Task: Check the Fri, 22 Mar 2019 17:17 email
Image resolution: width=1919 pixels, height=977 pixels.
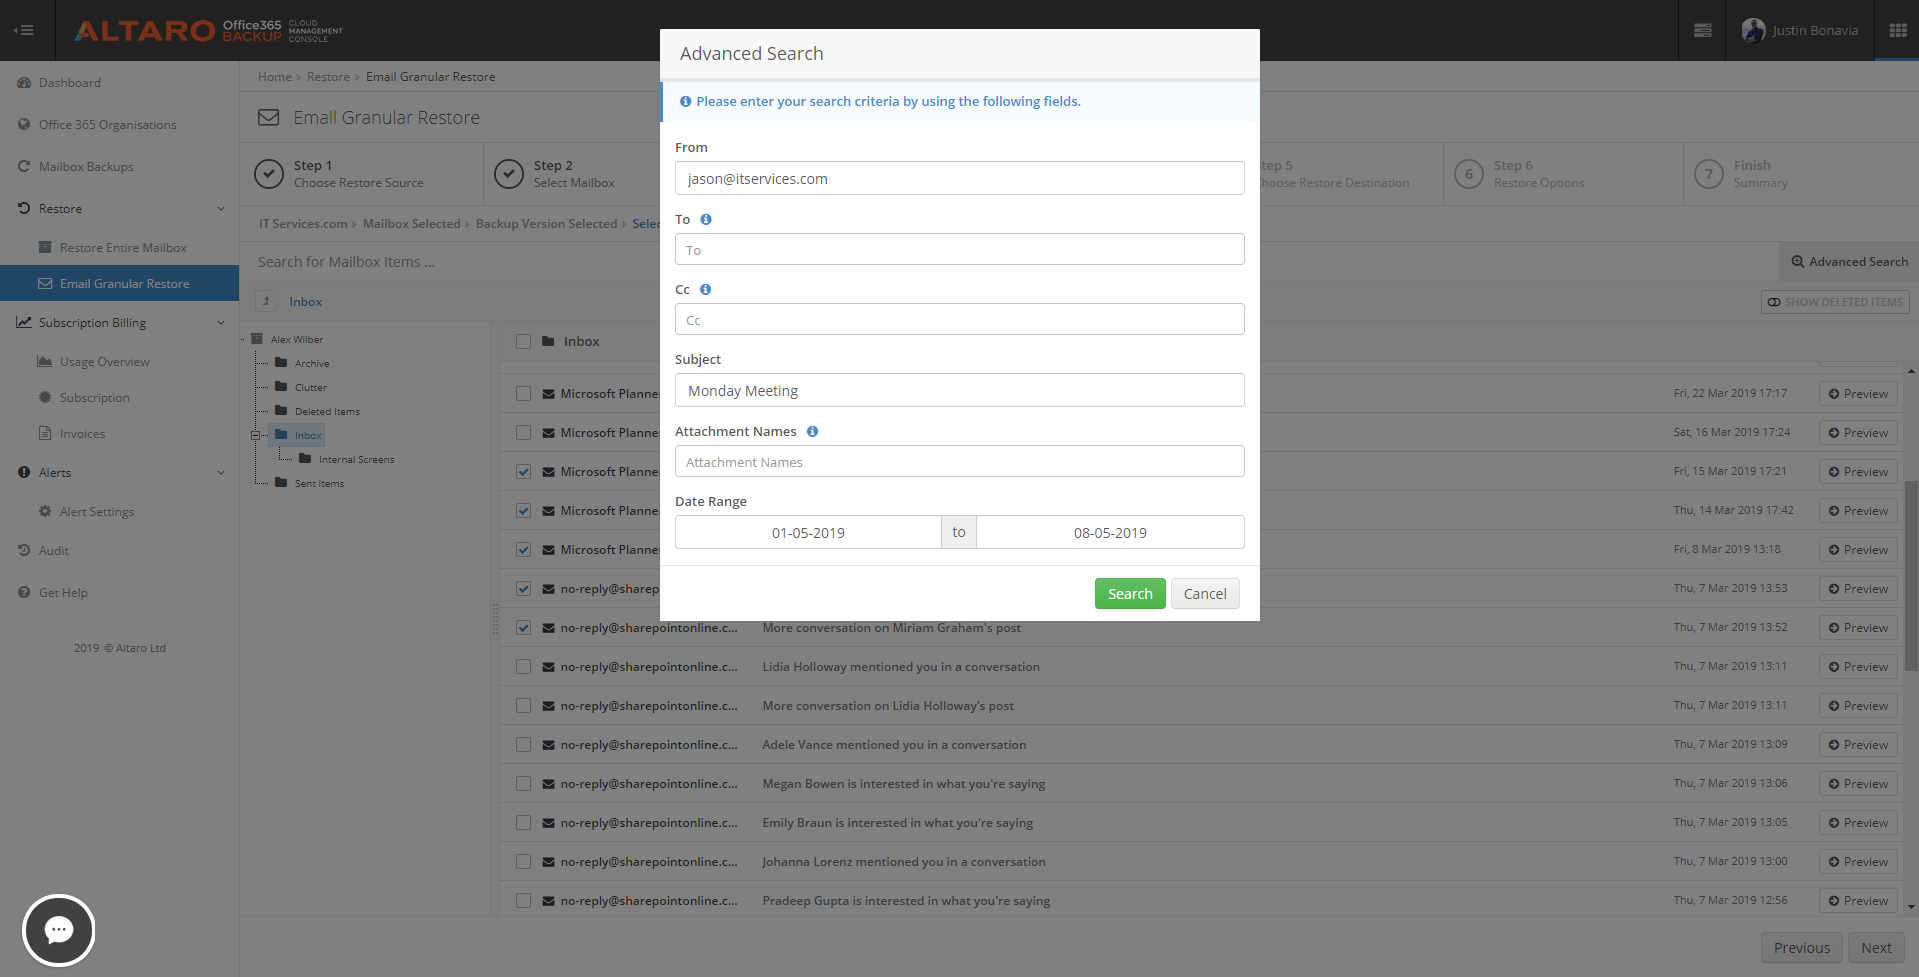Action: (x=523, y=393)
